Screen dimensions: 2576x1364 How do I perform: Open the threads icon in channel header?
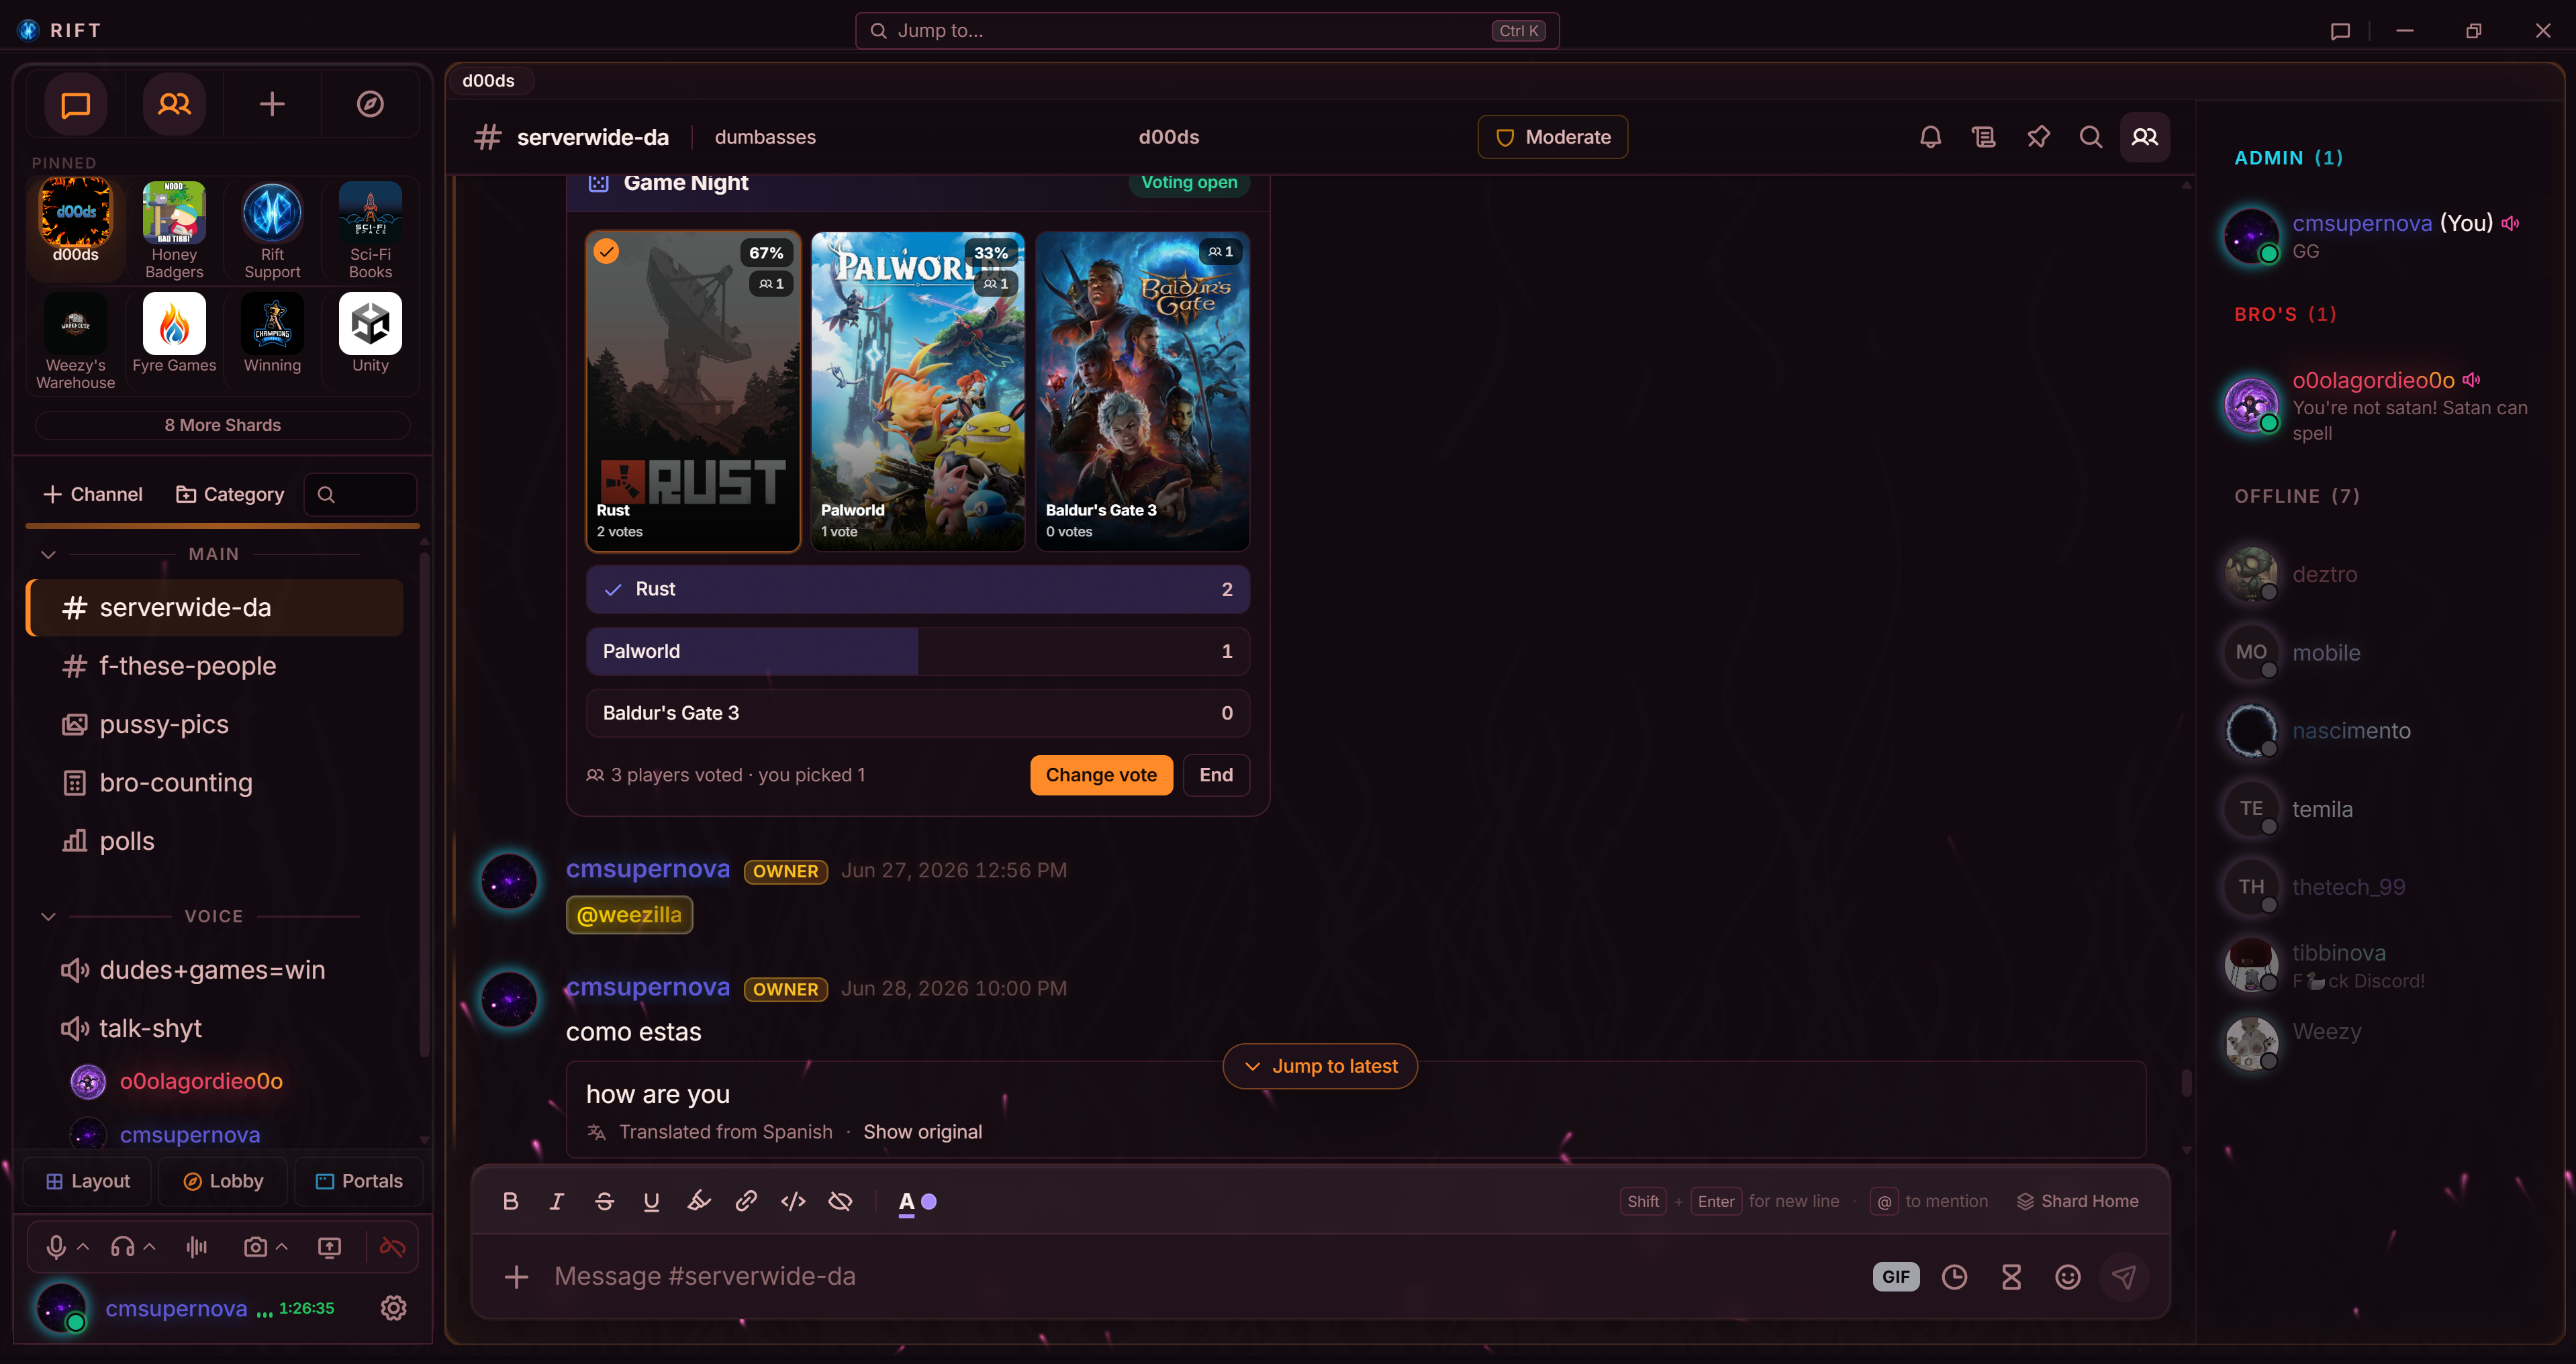1984,137
